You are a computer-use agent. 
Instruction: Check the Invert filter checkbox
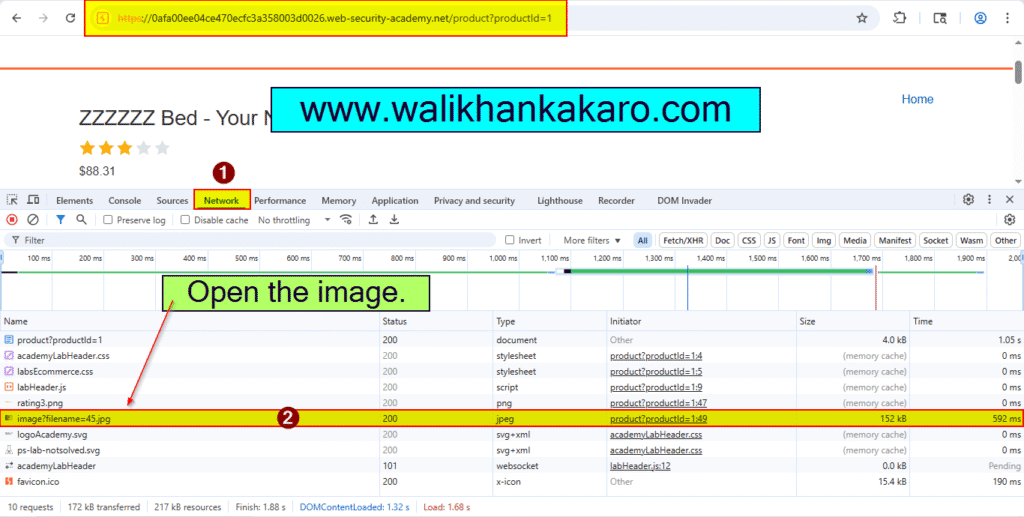coord(509,240)
